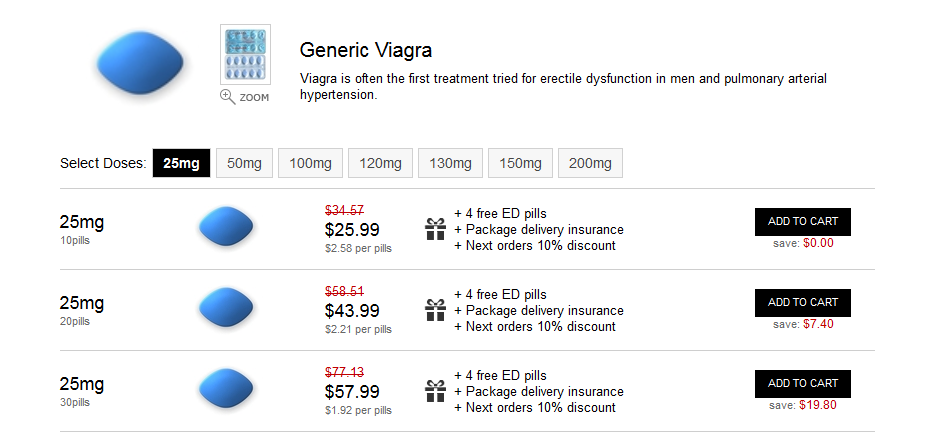Pick the 130mg dose

[450, 163]
